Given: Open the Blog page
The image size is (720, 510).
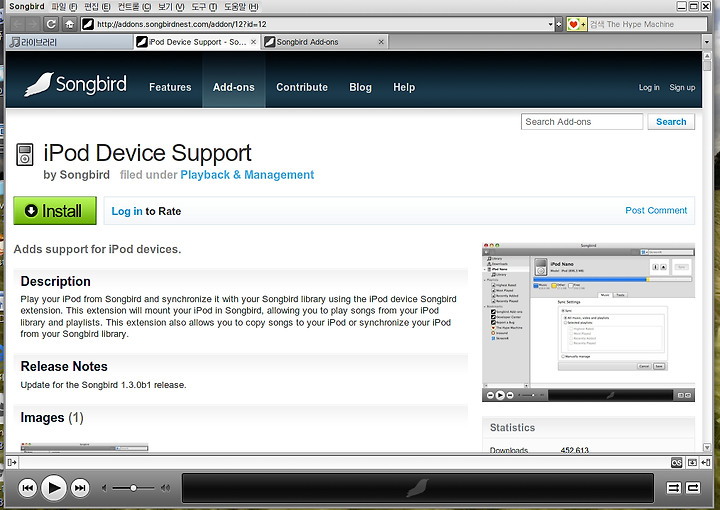Looking at the screenshot, I should click(x=360, y=87).
